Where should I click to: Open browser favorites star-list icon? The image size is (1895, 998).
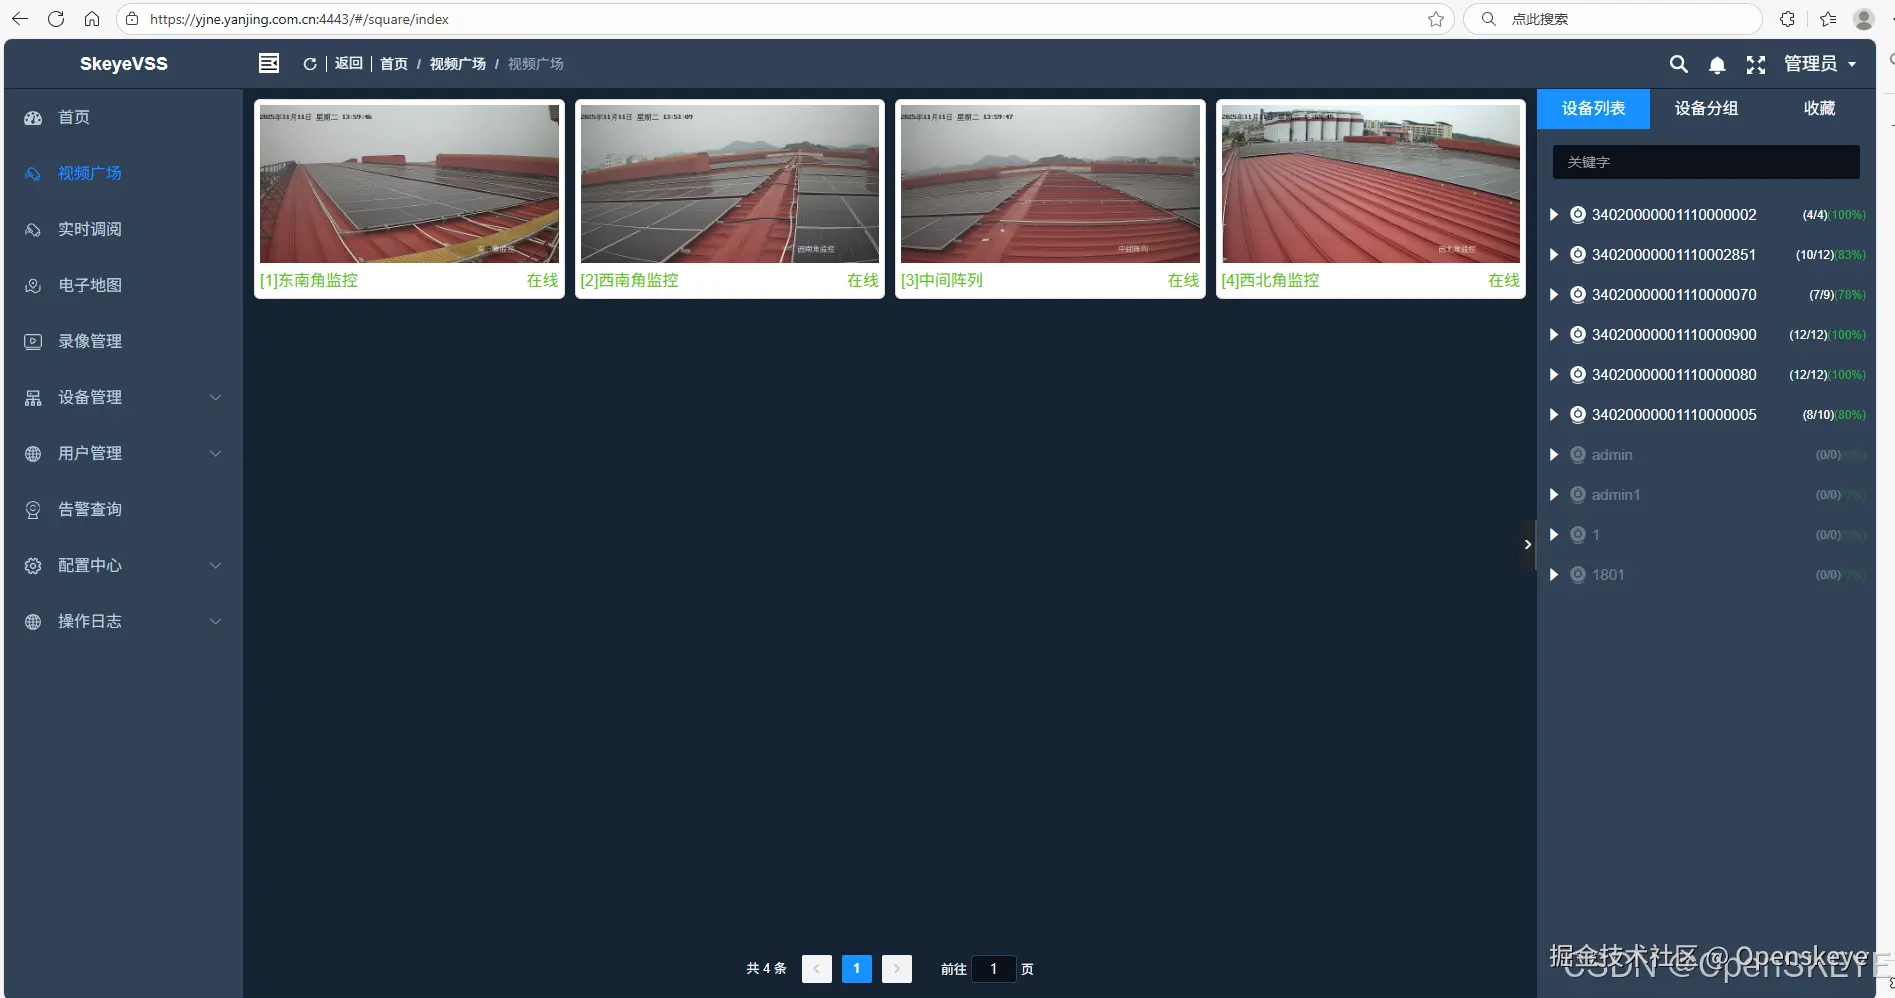(1828, 19)
